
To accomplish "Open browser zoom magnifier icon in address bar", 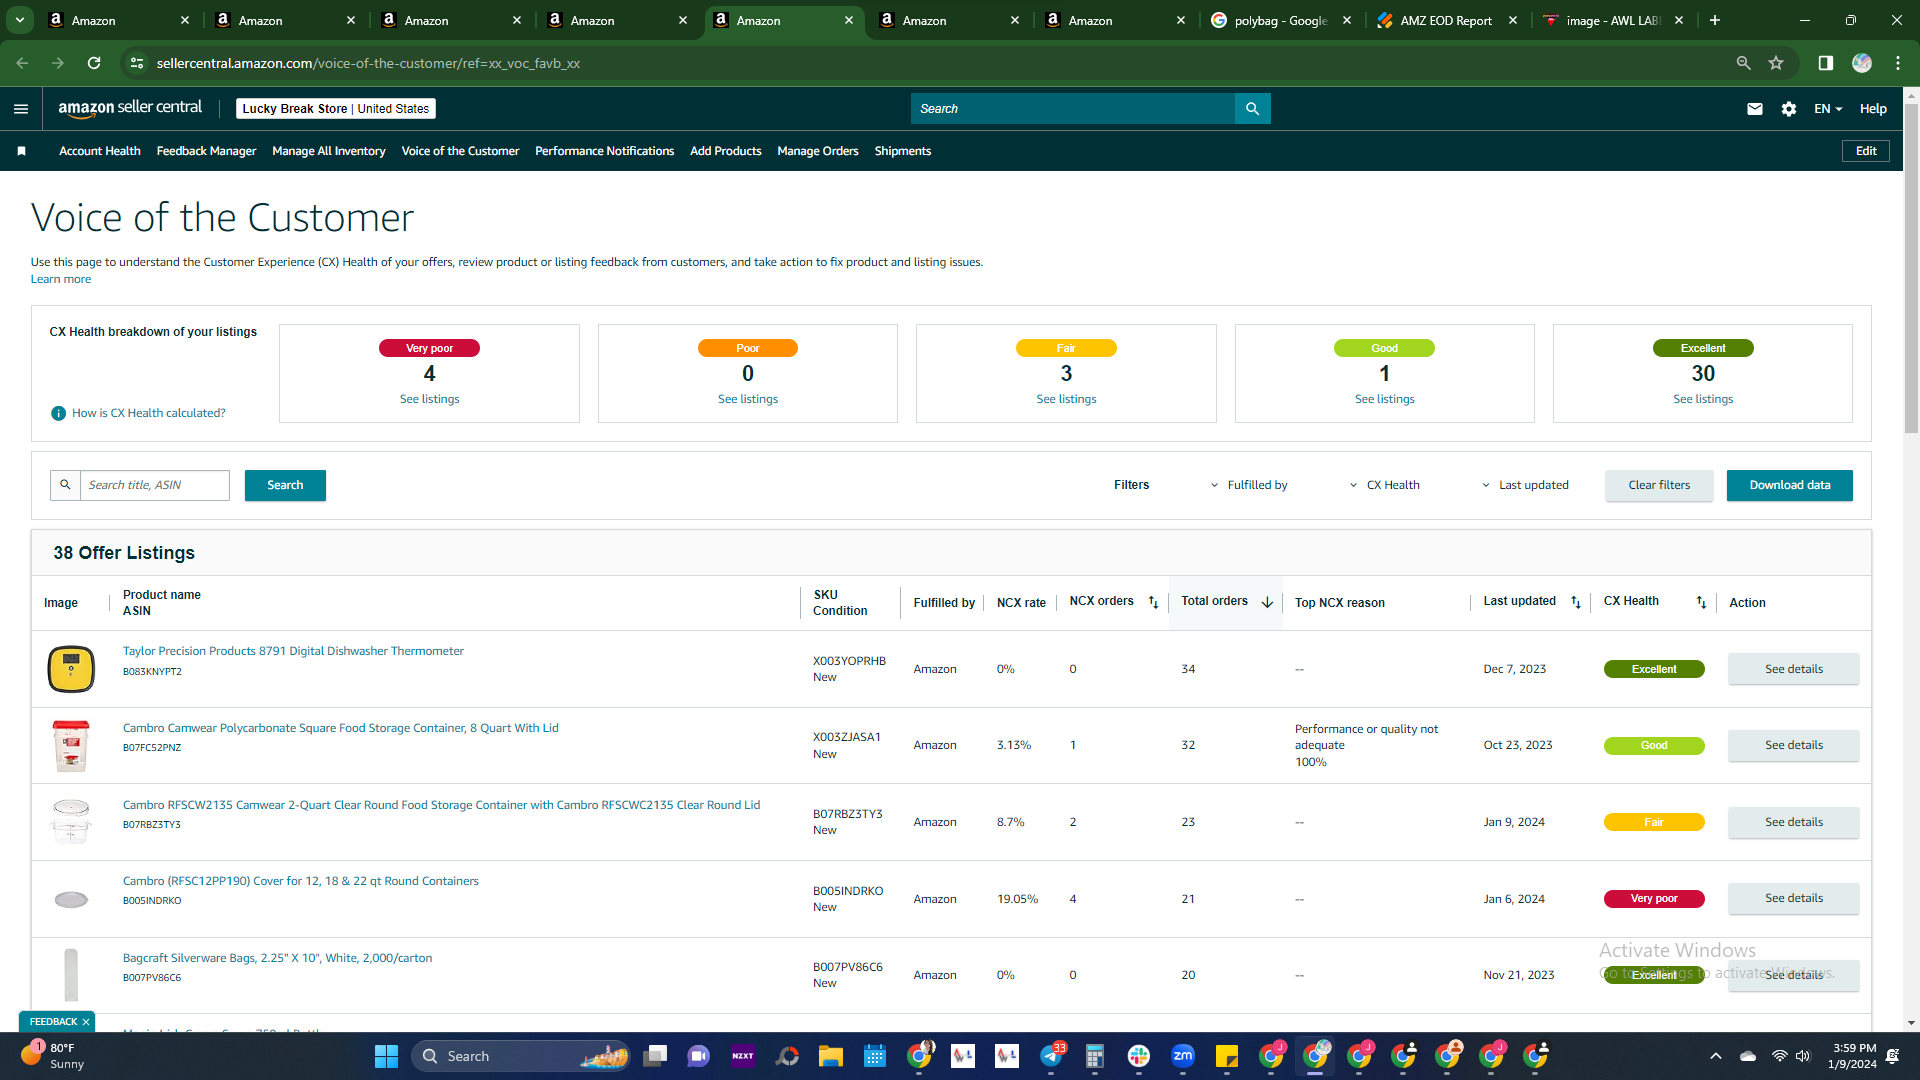I will tap(1744, 63).
